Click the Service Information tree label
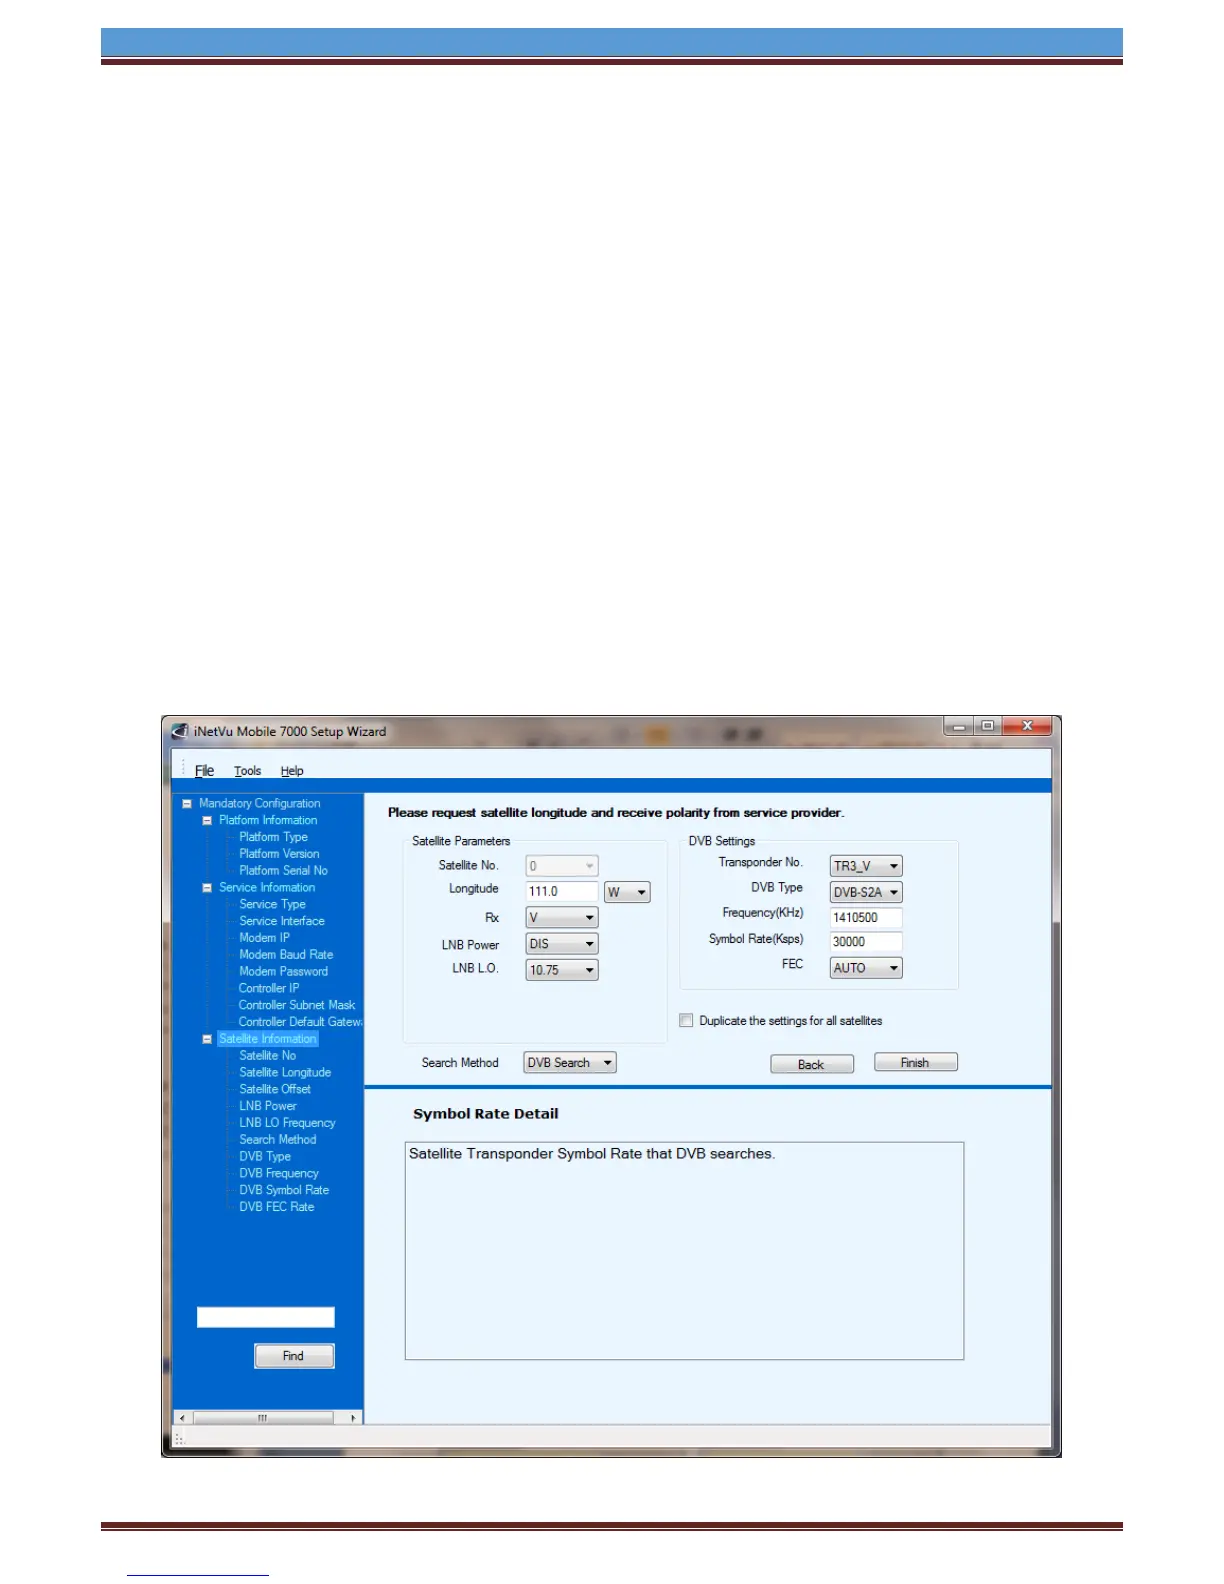This screenshot has height=1584, width=1224. coord(267,887)
